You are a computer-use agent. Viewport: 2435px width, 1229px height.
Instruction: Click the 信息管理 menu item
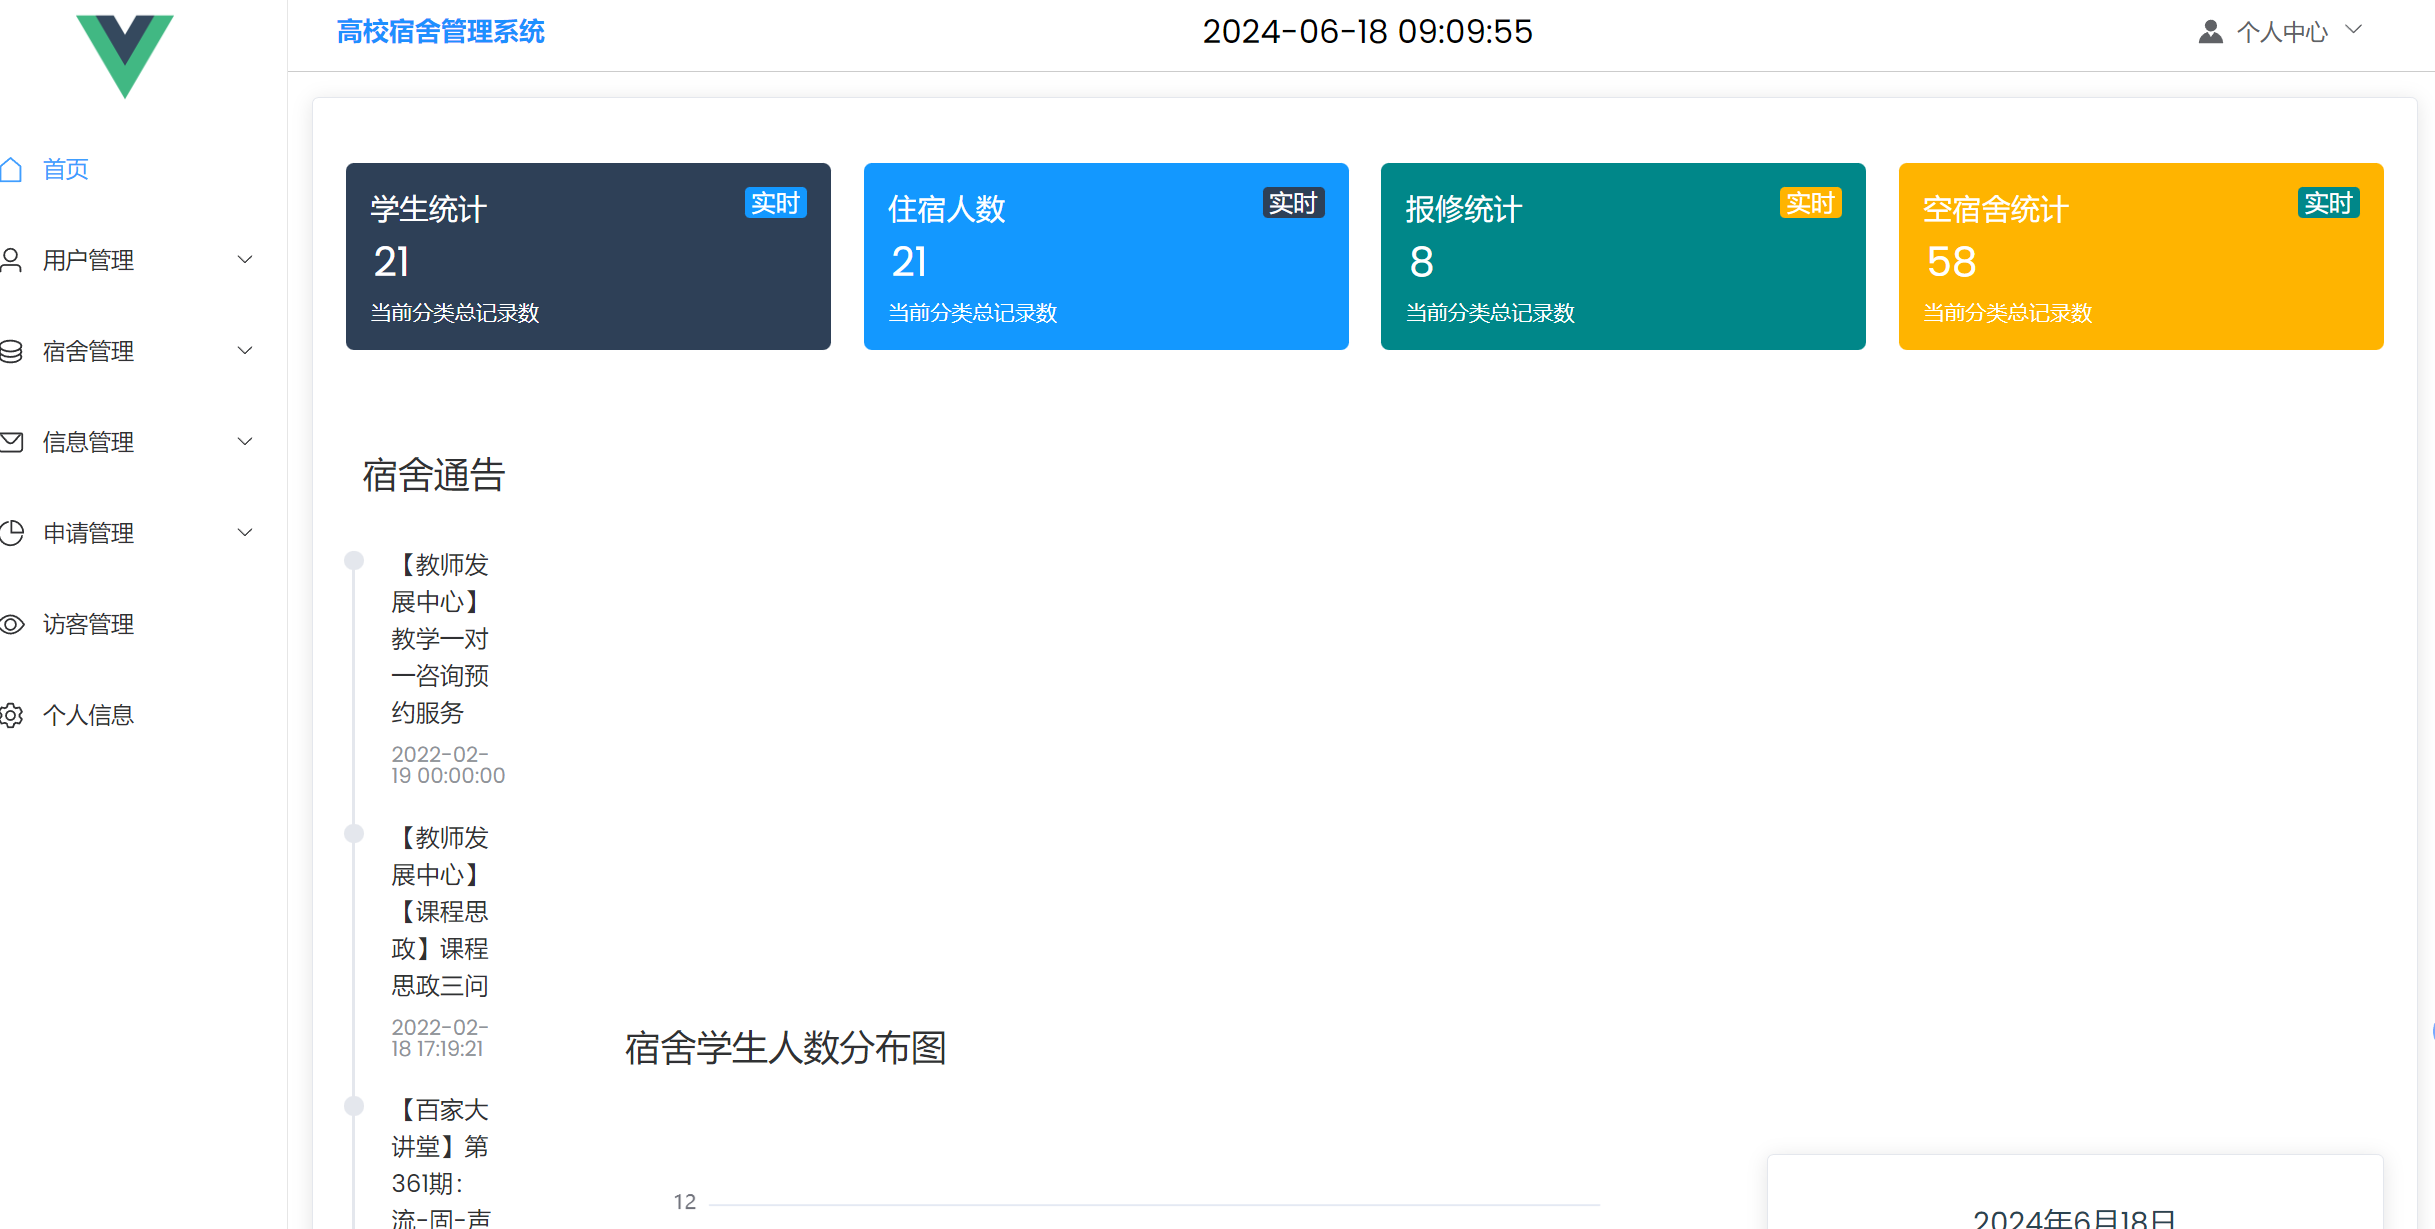[x=88, y=442]
